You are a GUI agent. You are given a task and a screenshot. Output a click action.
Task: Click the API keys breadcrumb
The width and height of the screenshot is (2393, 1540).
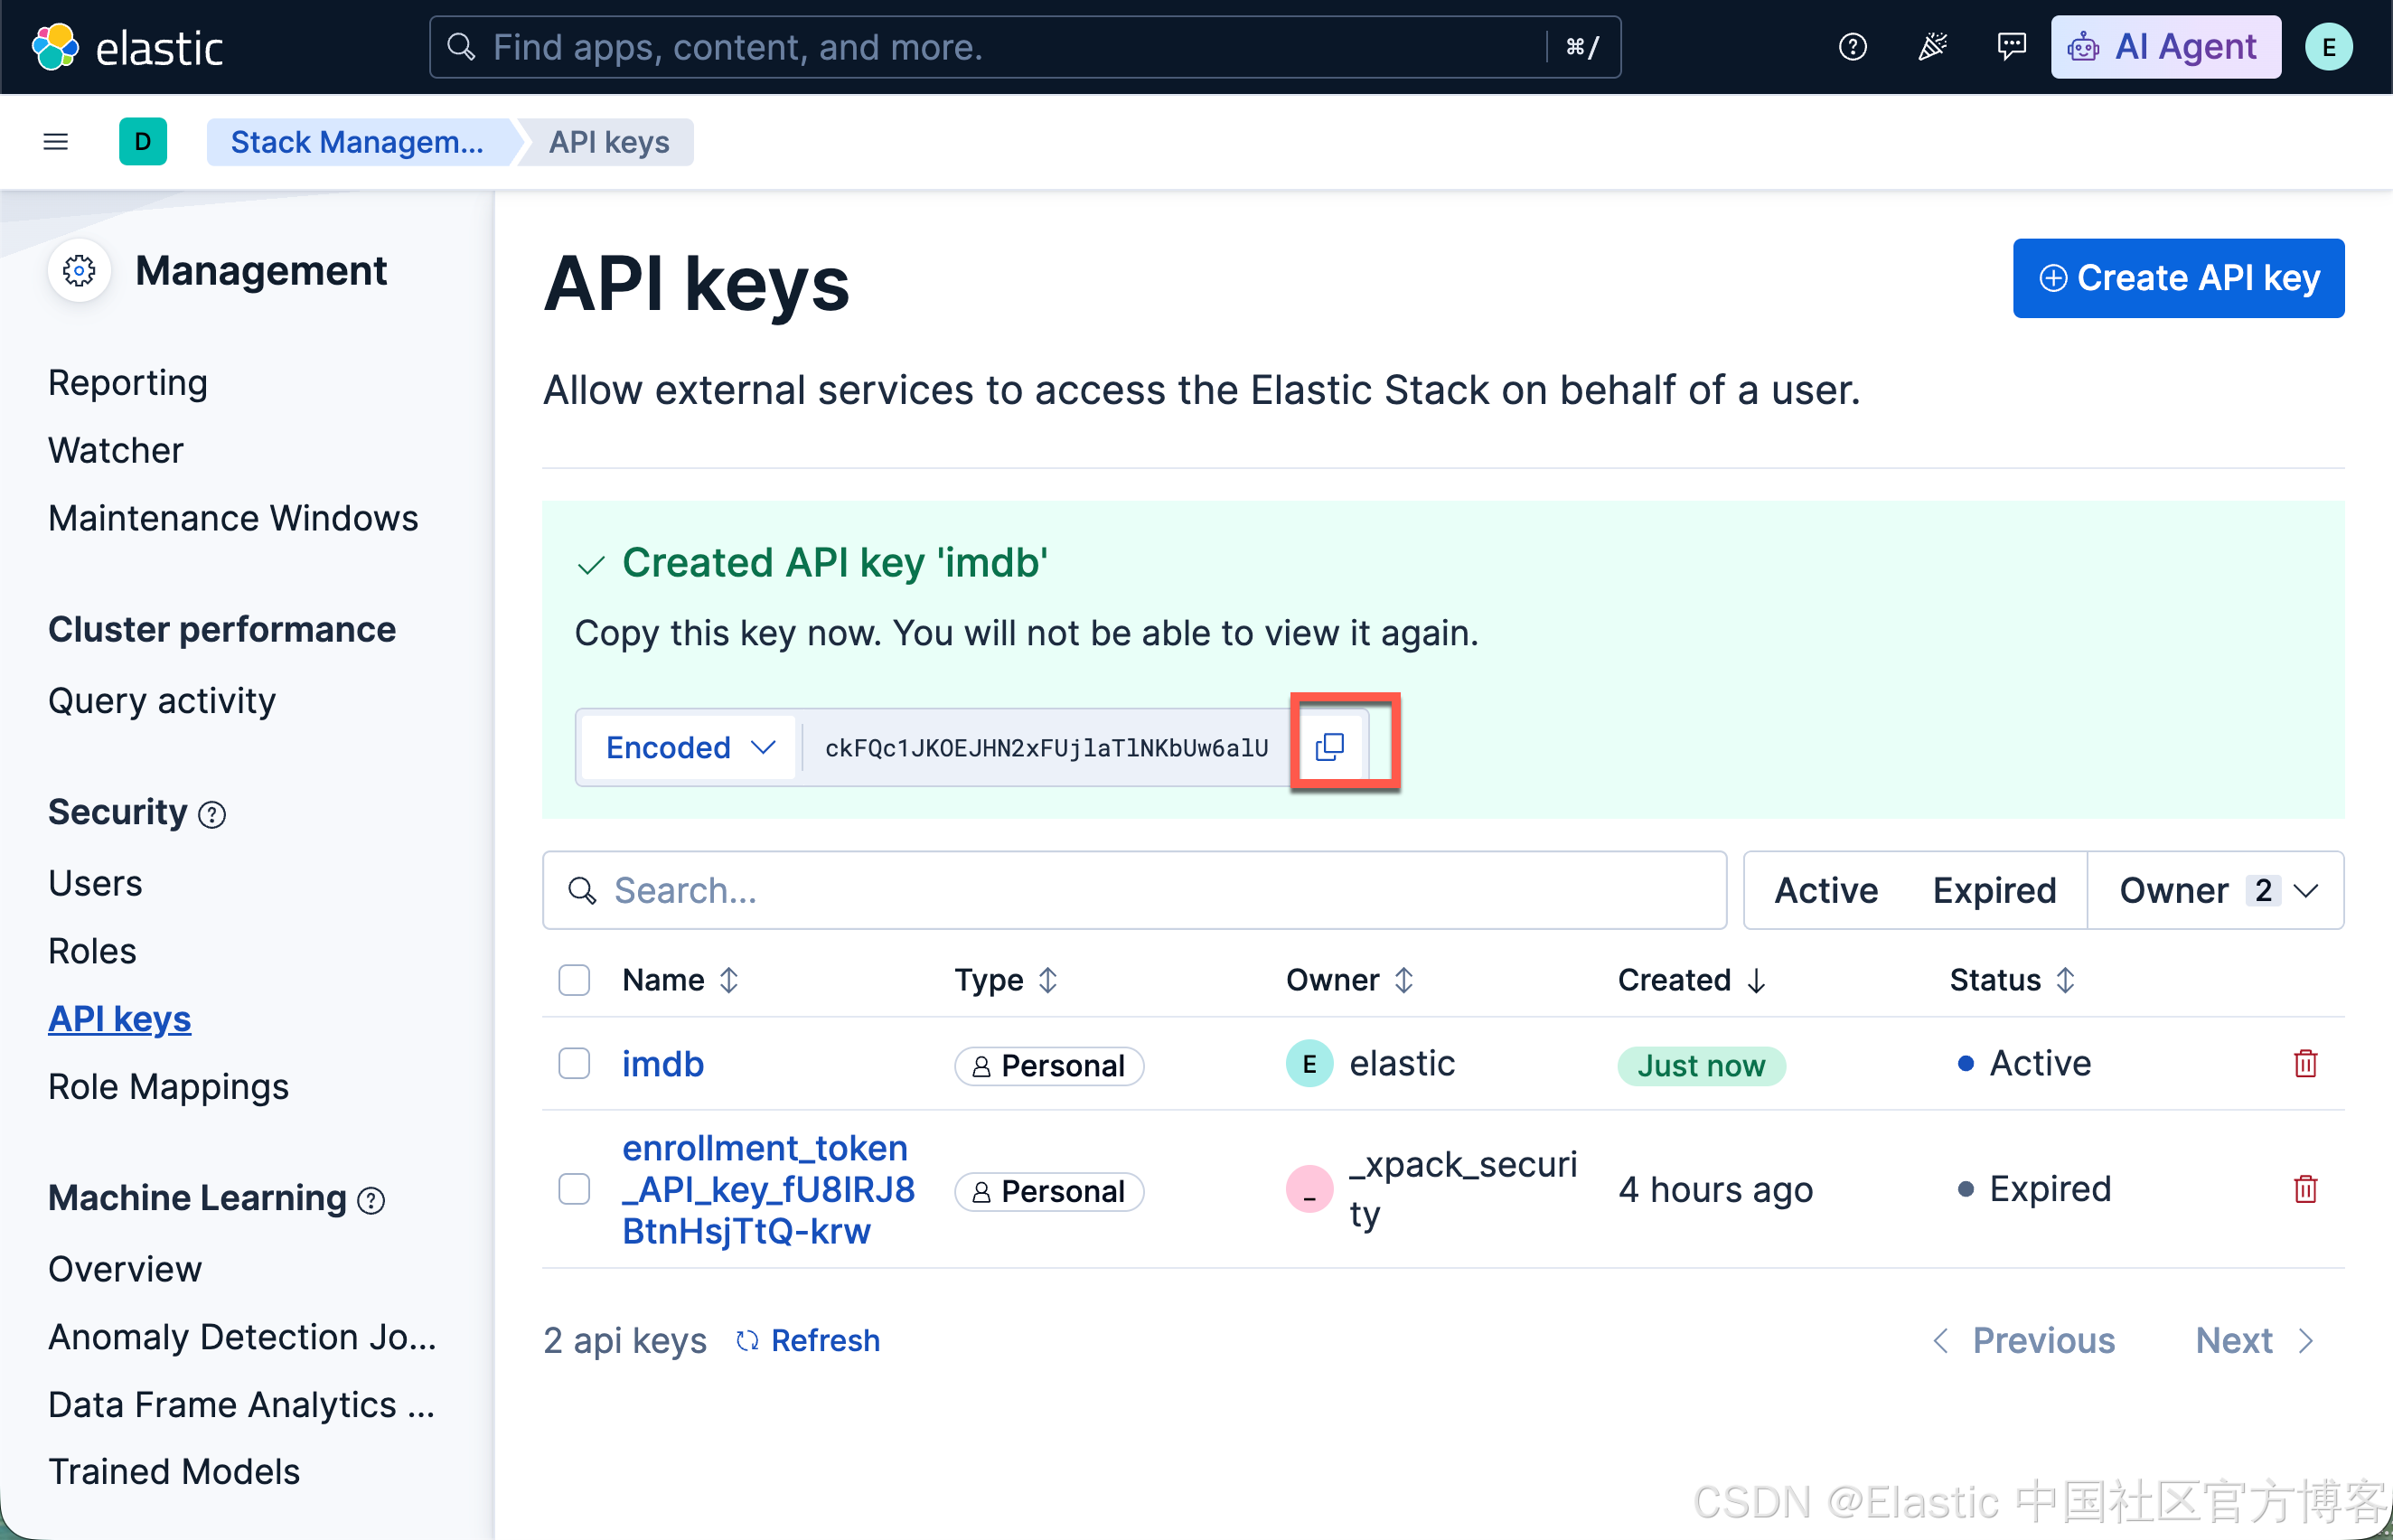pos(609,142)
